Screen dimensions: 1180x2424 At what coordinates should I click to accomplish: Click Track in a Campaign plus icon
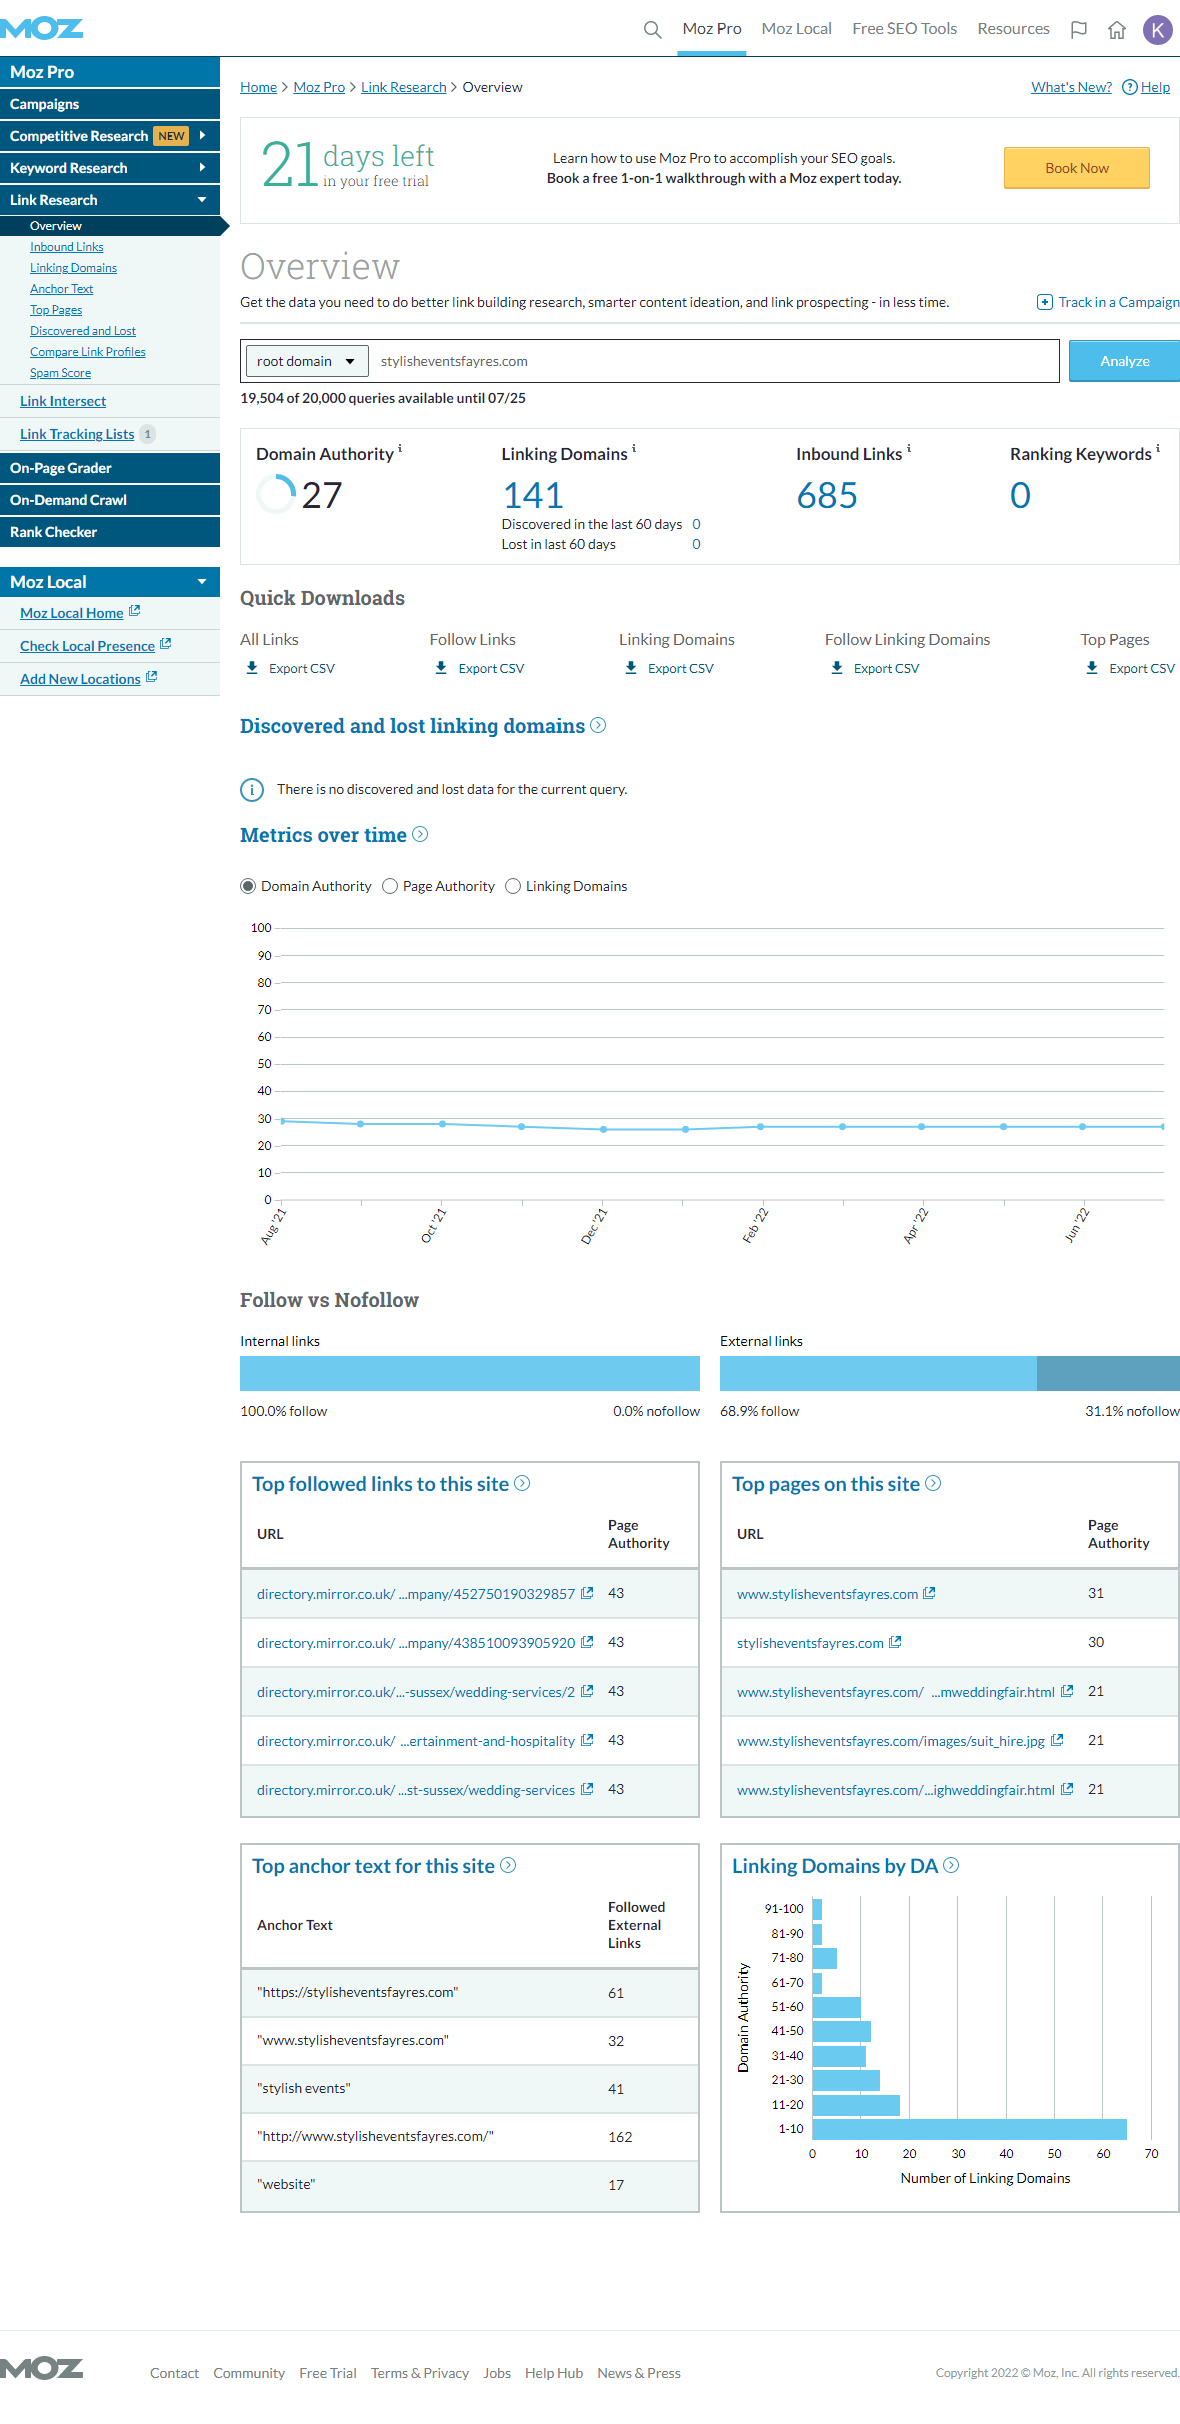1045,302
